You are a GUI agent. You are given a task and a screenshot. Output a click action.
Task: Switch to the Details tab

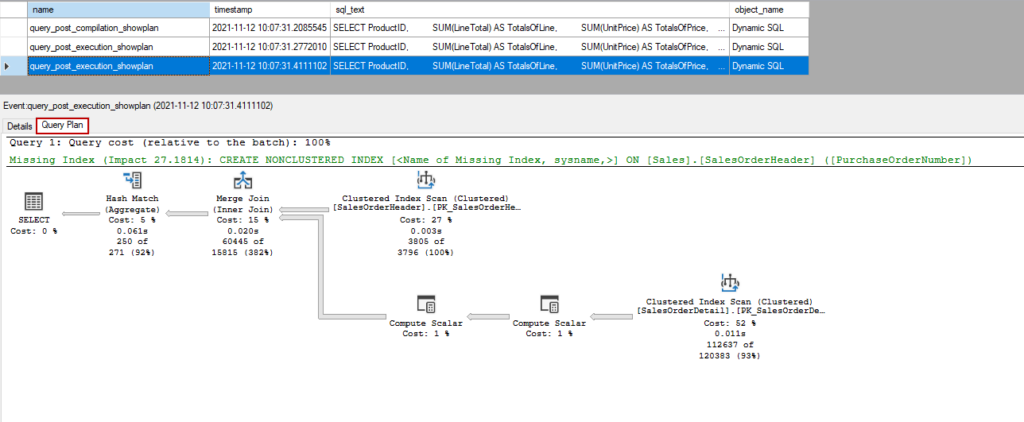pos(19,127)
